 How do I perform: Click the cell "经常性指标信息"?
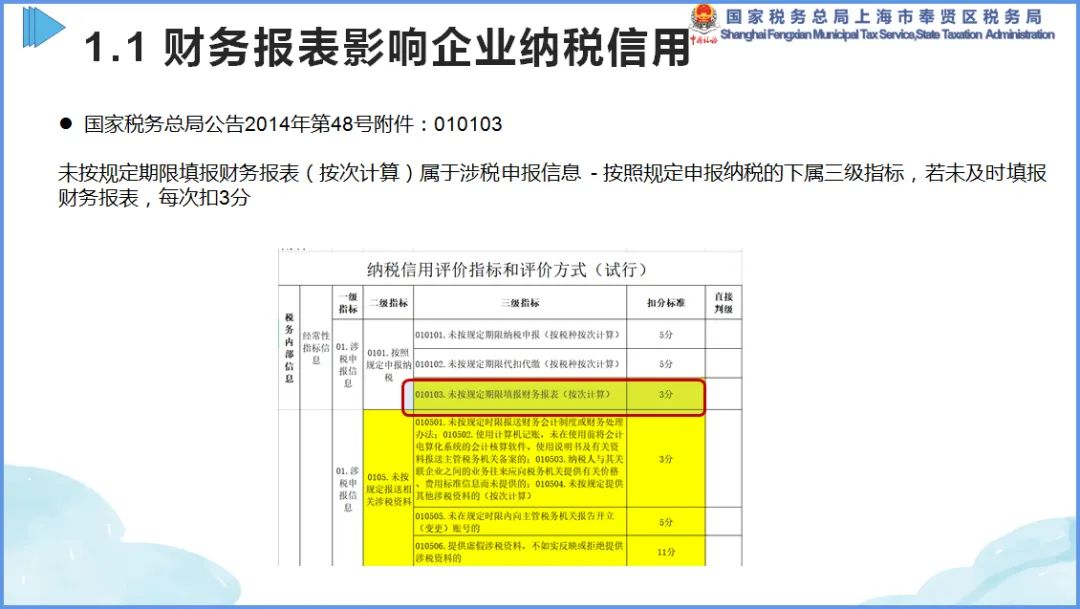pyautogui.click(x=316, y=347)
